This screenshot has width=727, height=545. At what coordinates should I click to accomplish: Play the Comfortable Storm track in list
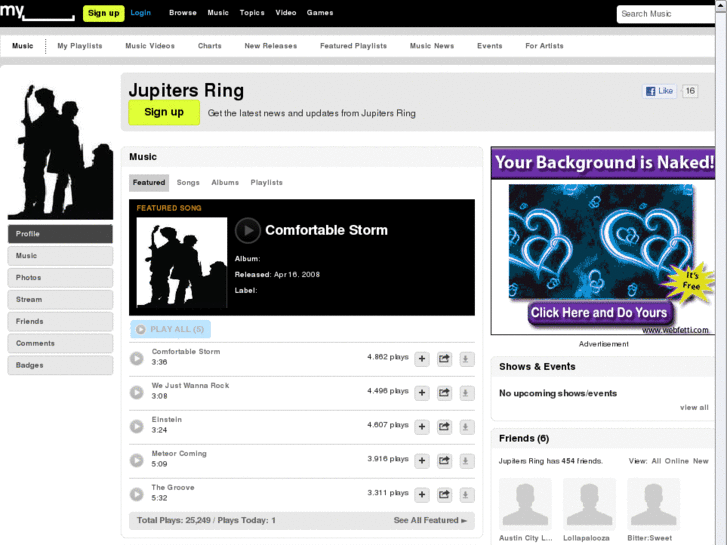(137, 358)
